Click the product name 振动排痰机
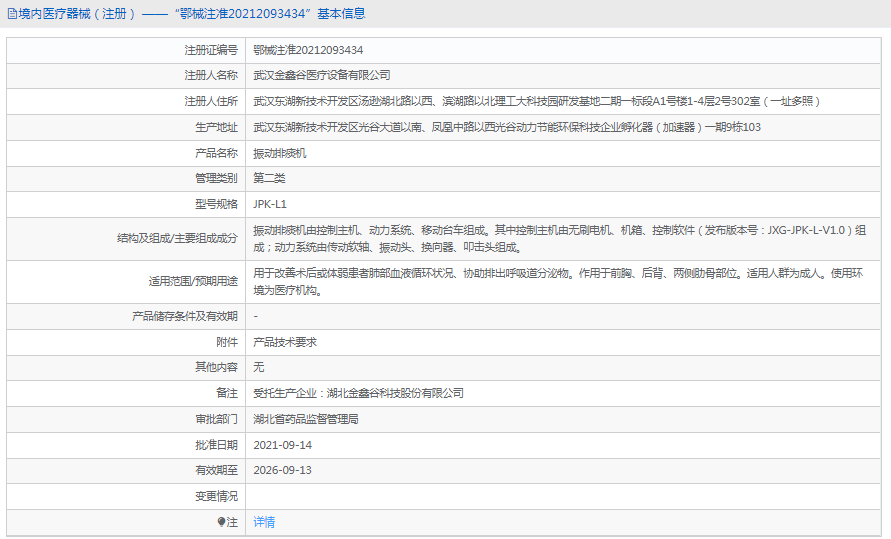The width and height of the screenshot is (891, 539). coord(280,153)
